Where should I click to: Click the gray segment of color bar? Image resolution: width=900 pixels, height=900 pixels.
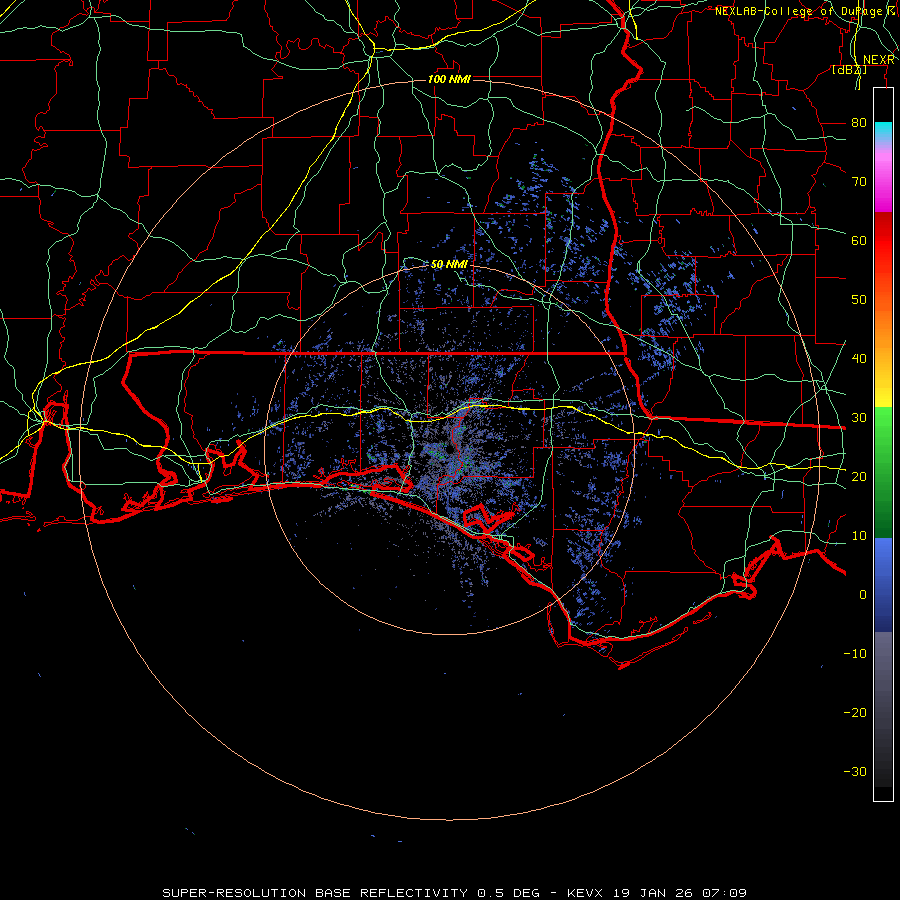(x=883, y=709)
